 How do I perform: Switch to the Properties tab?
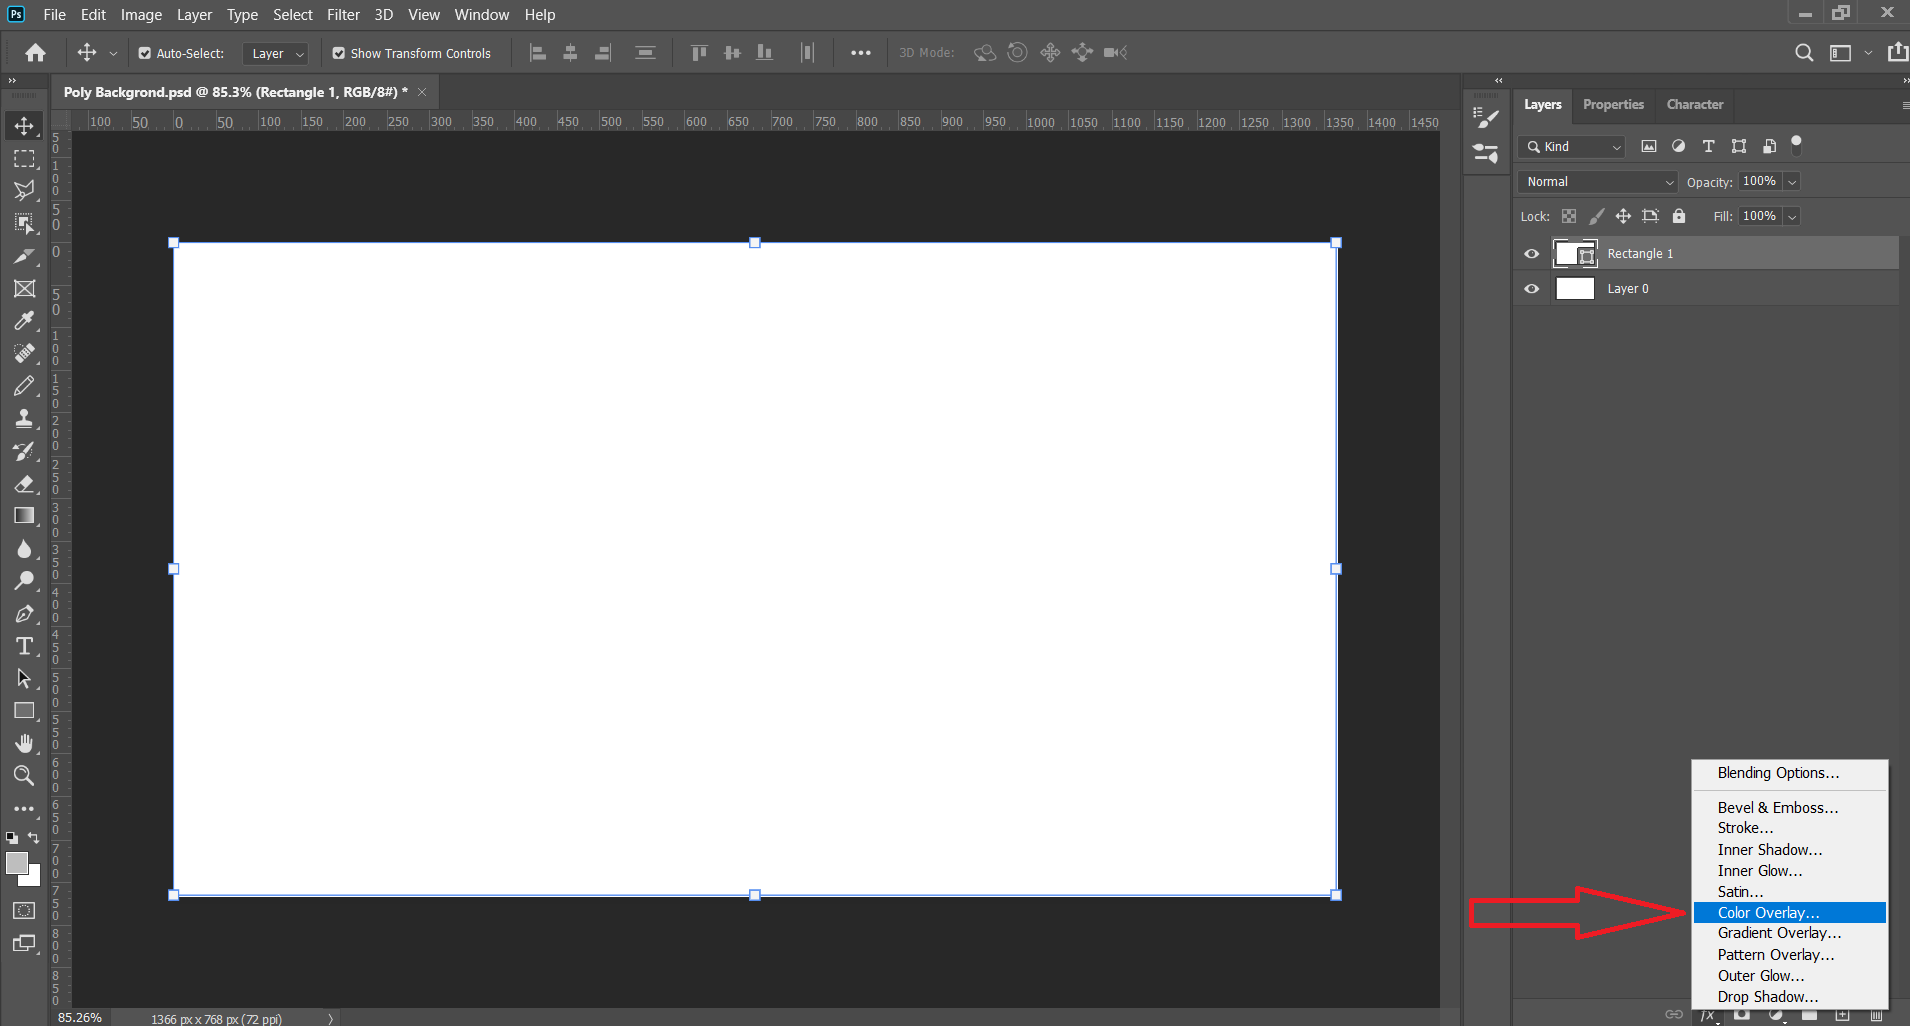click(1613, 105)
